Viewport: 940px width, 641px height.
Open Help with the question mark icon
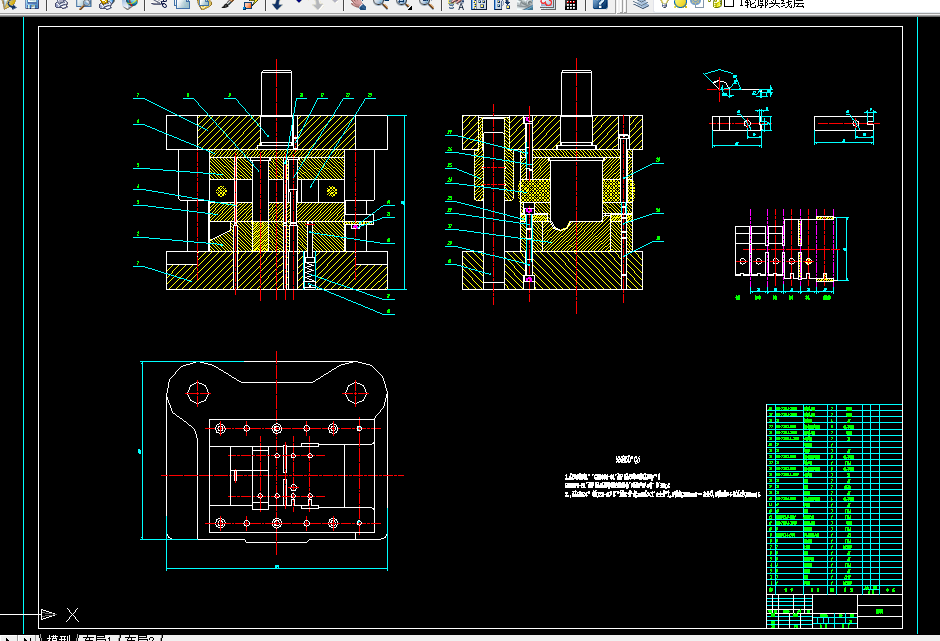click(600, 4)
